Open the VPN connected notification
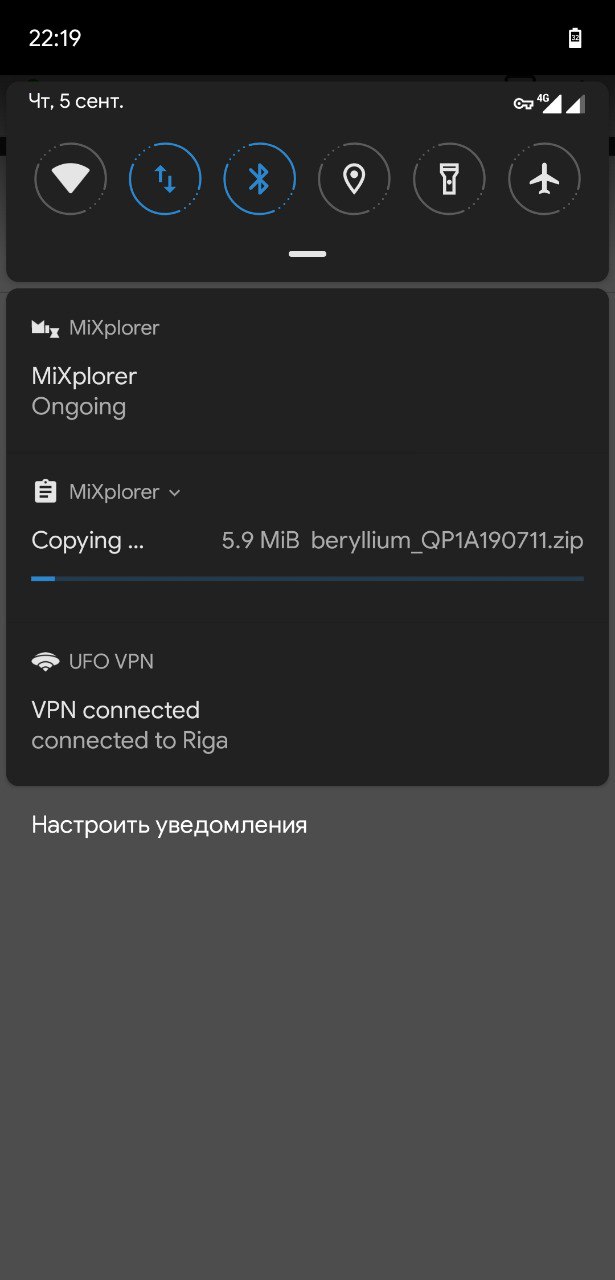The image size is (615, 1280). (x=307, y=704)
